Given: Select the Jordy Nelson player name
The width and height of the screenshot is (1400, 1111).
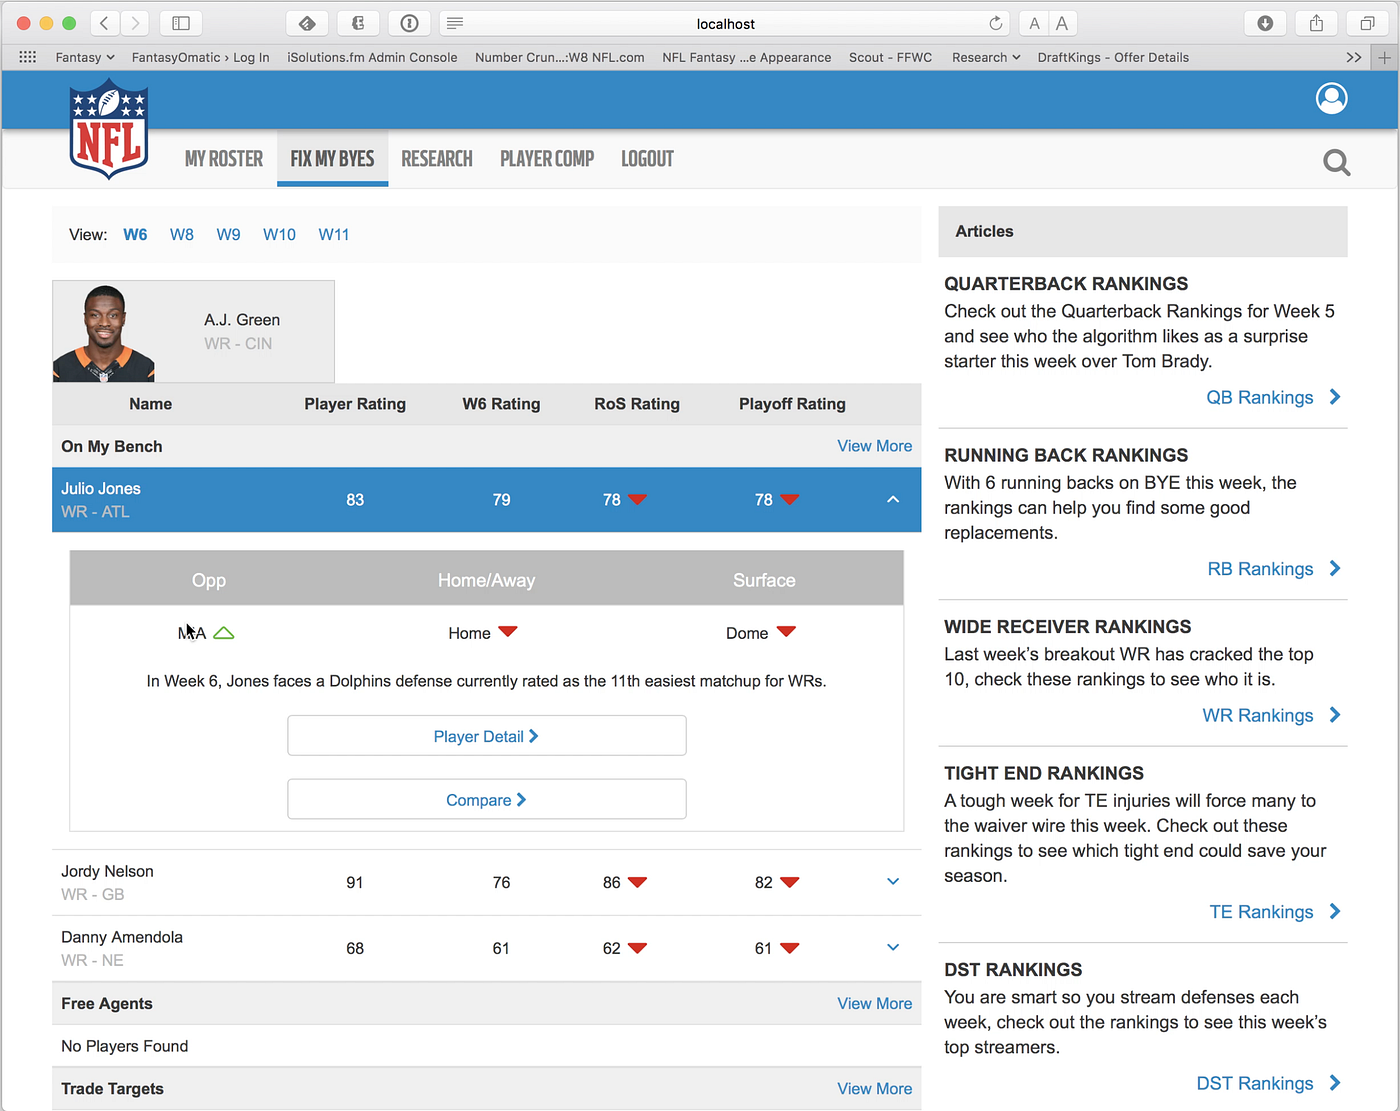Looking at the screenshot, I should tap(107, 871).
